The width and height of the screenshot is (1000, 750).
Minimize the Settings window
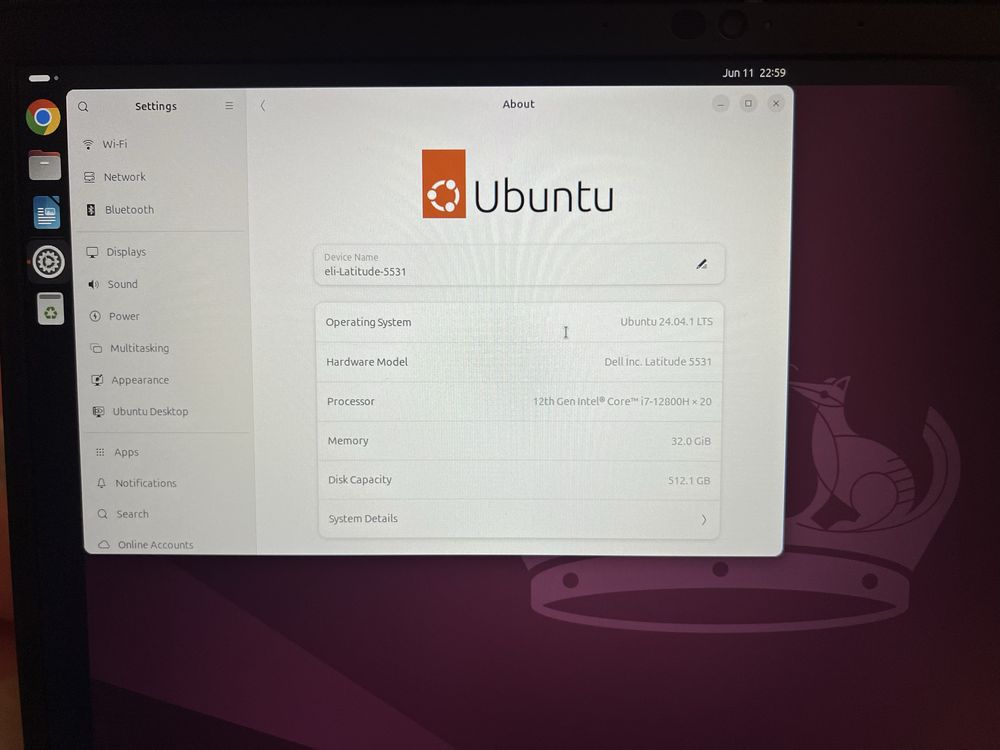(721, 103)
